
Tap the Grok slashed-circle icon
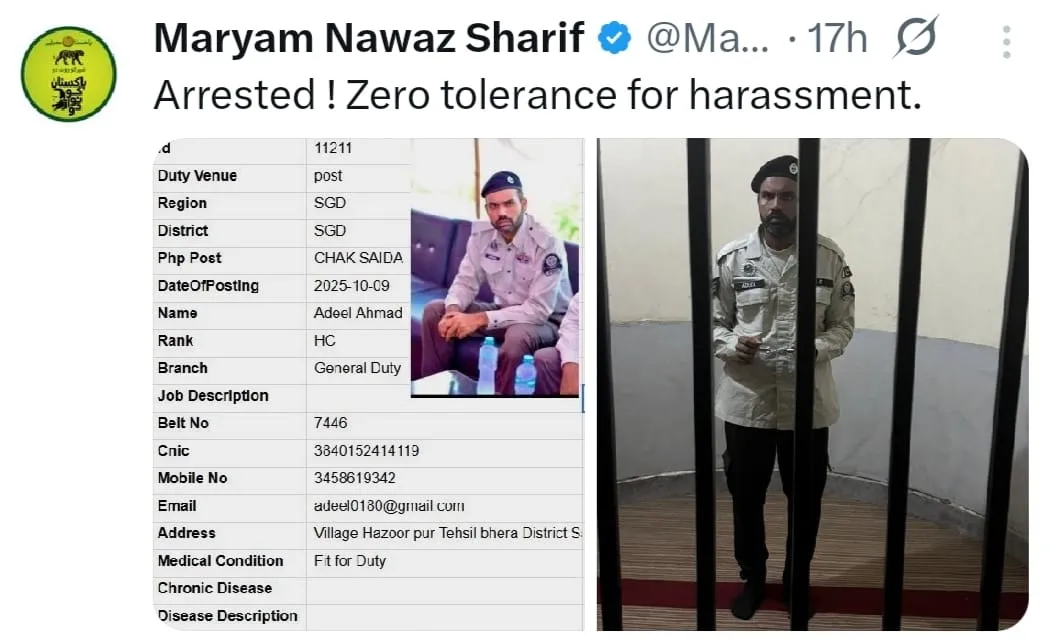[913, 40]
